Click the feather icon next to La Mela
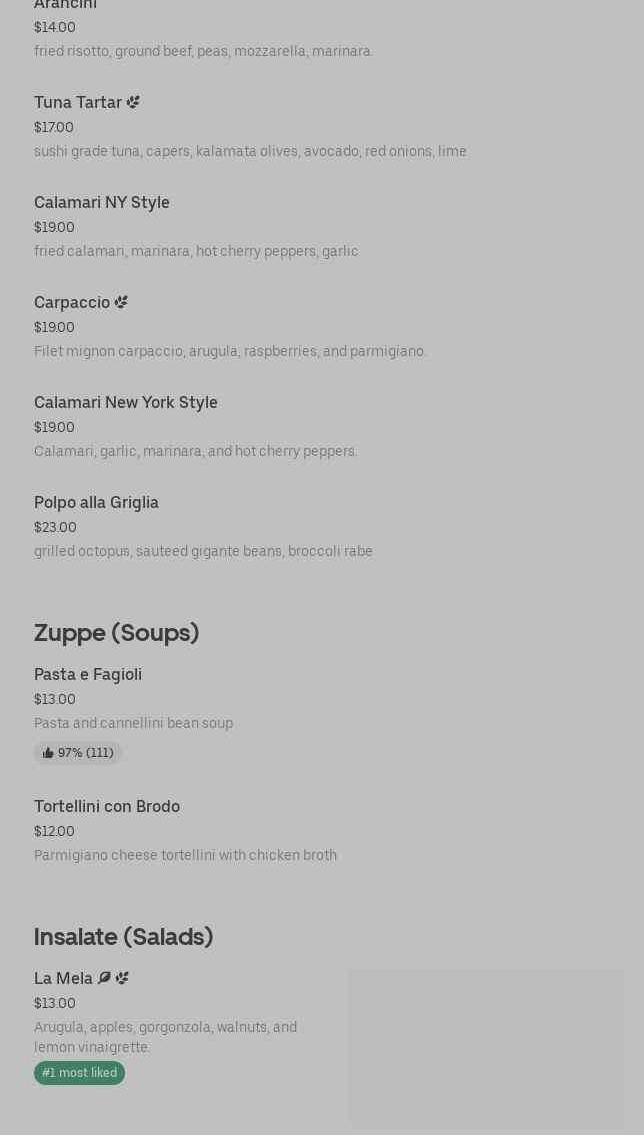 (x=104, y=978)
